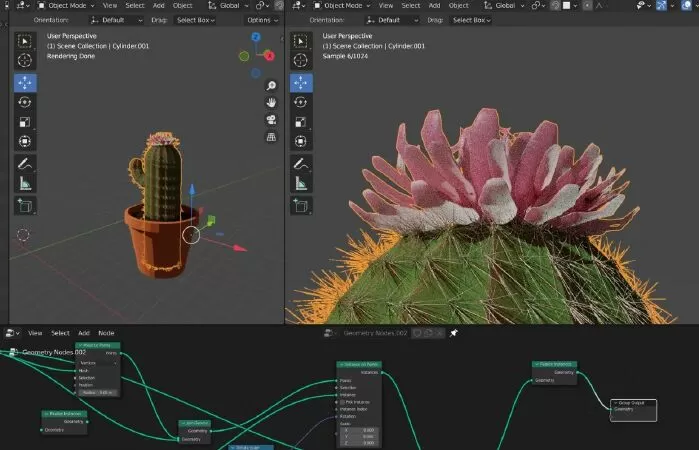Expand Options dropdown in left viewport
The height and width of the screenshot is (450, 699).
(263, 20)
